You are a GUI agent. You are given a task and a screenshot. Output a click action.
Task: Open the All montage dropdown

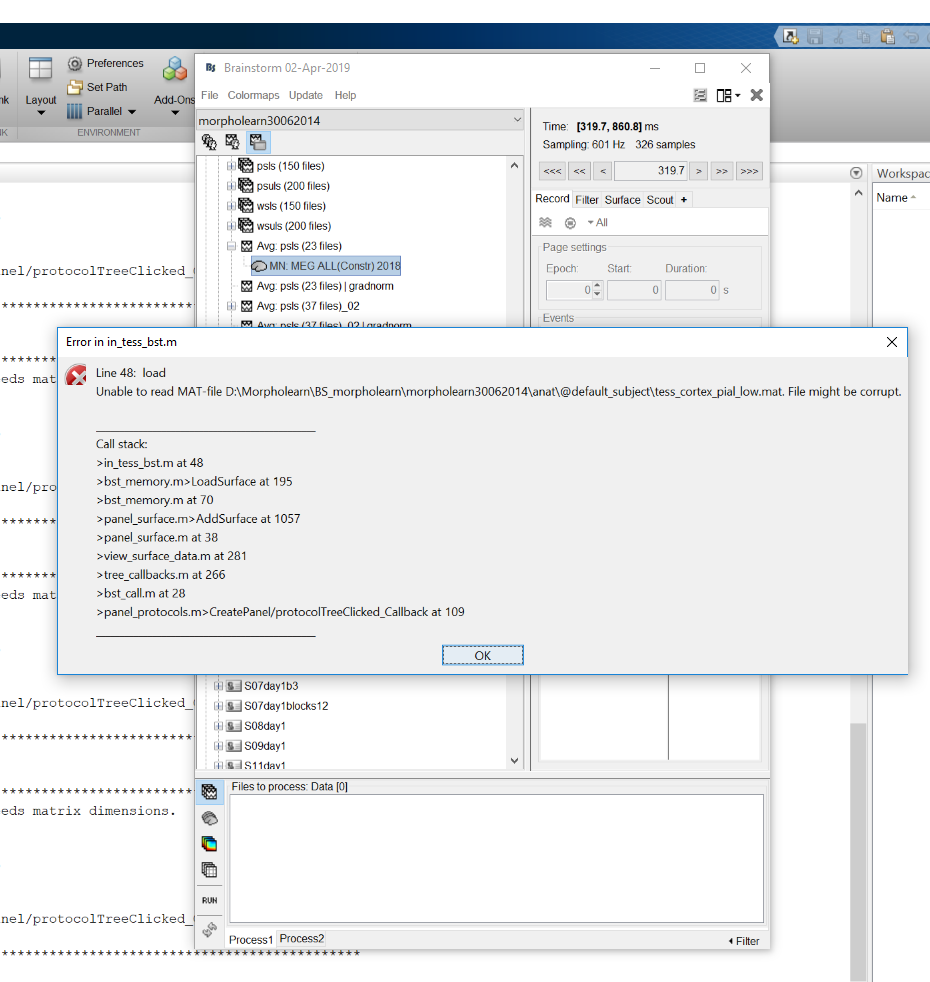(597, 222)
